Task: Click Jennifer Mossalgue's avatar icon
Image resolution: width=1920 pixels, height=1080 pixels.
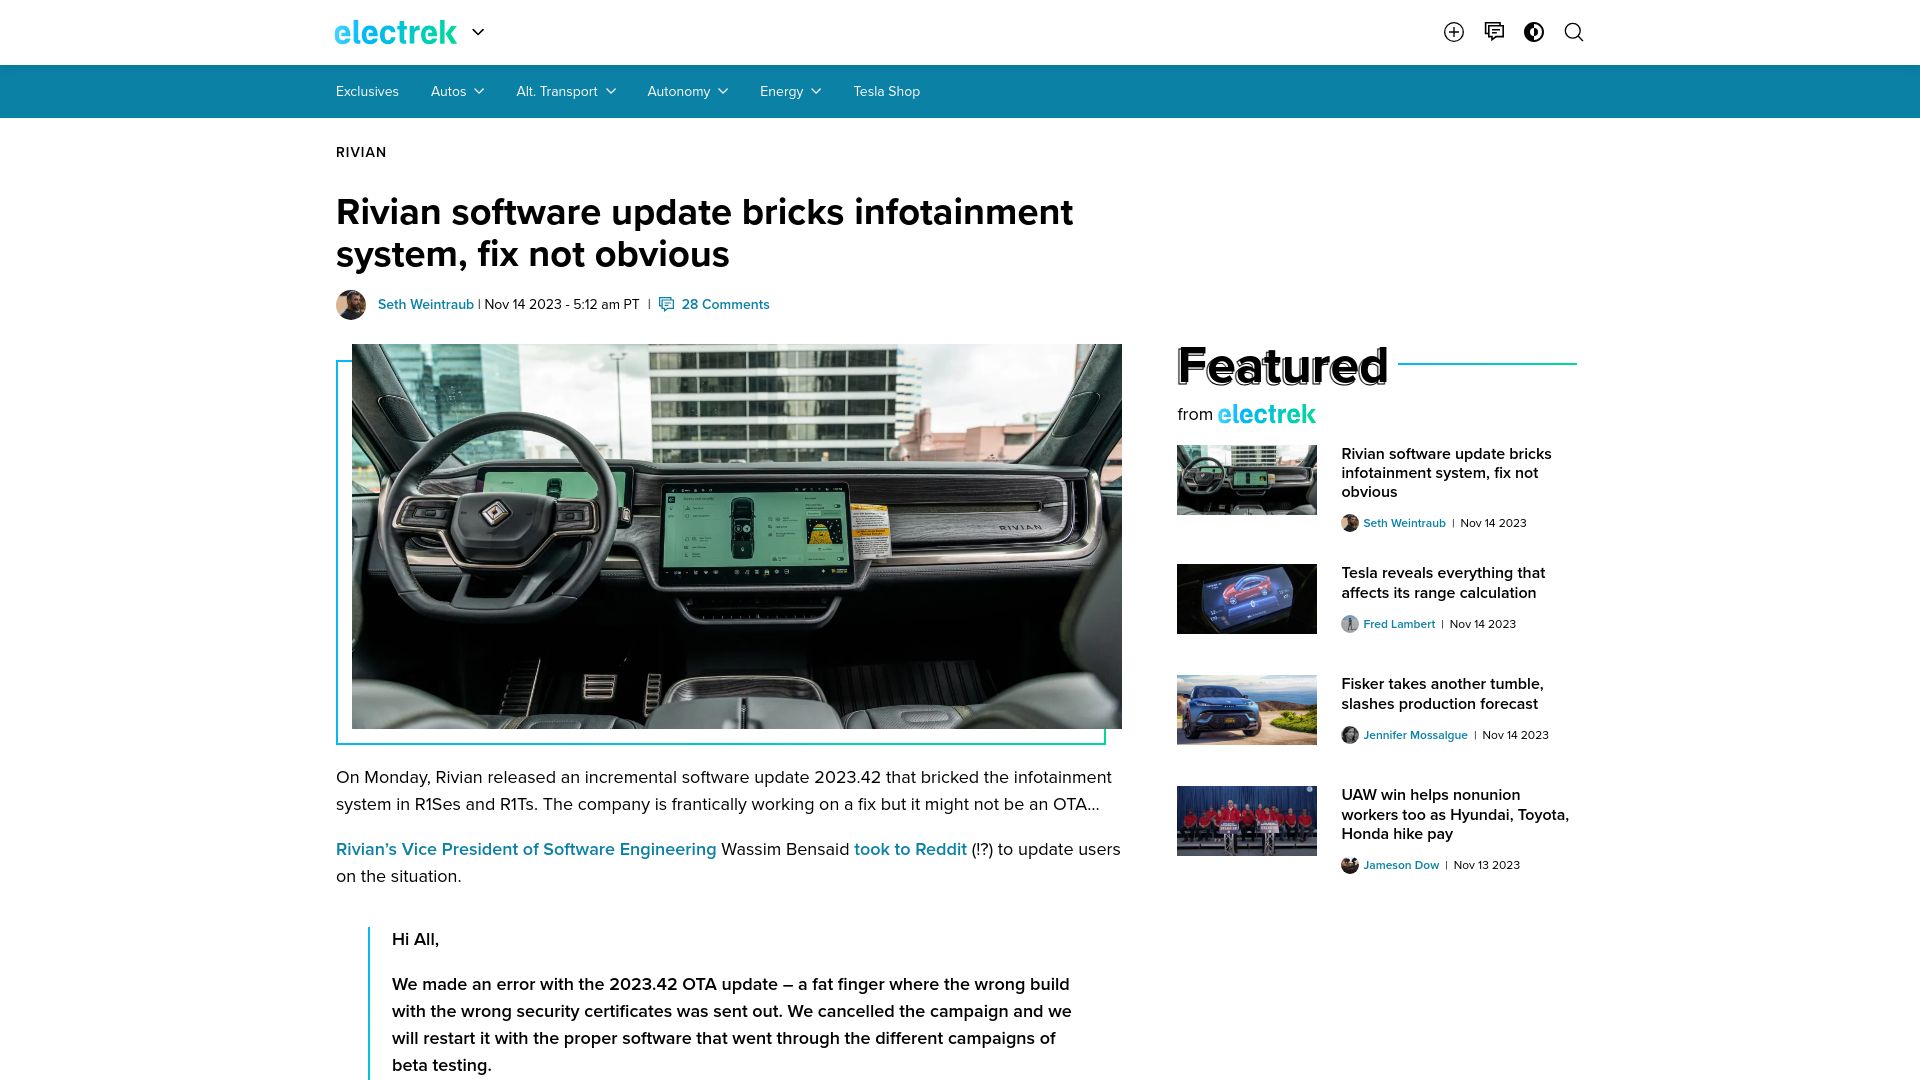Action: (1350, 735)
